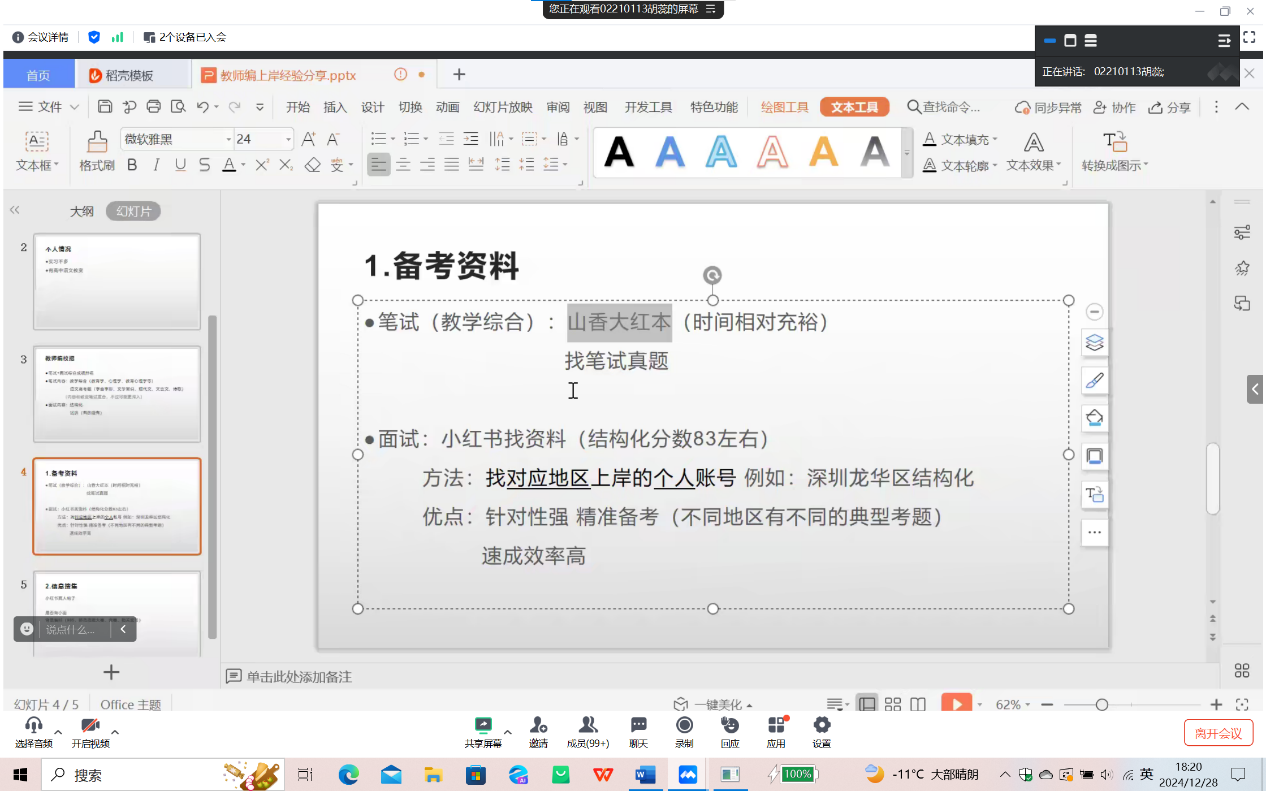Click the orange slideshow play button

[x=956, y=704]
